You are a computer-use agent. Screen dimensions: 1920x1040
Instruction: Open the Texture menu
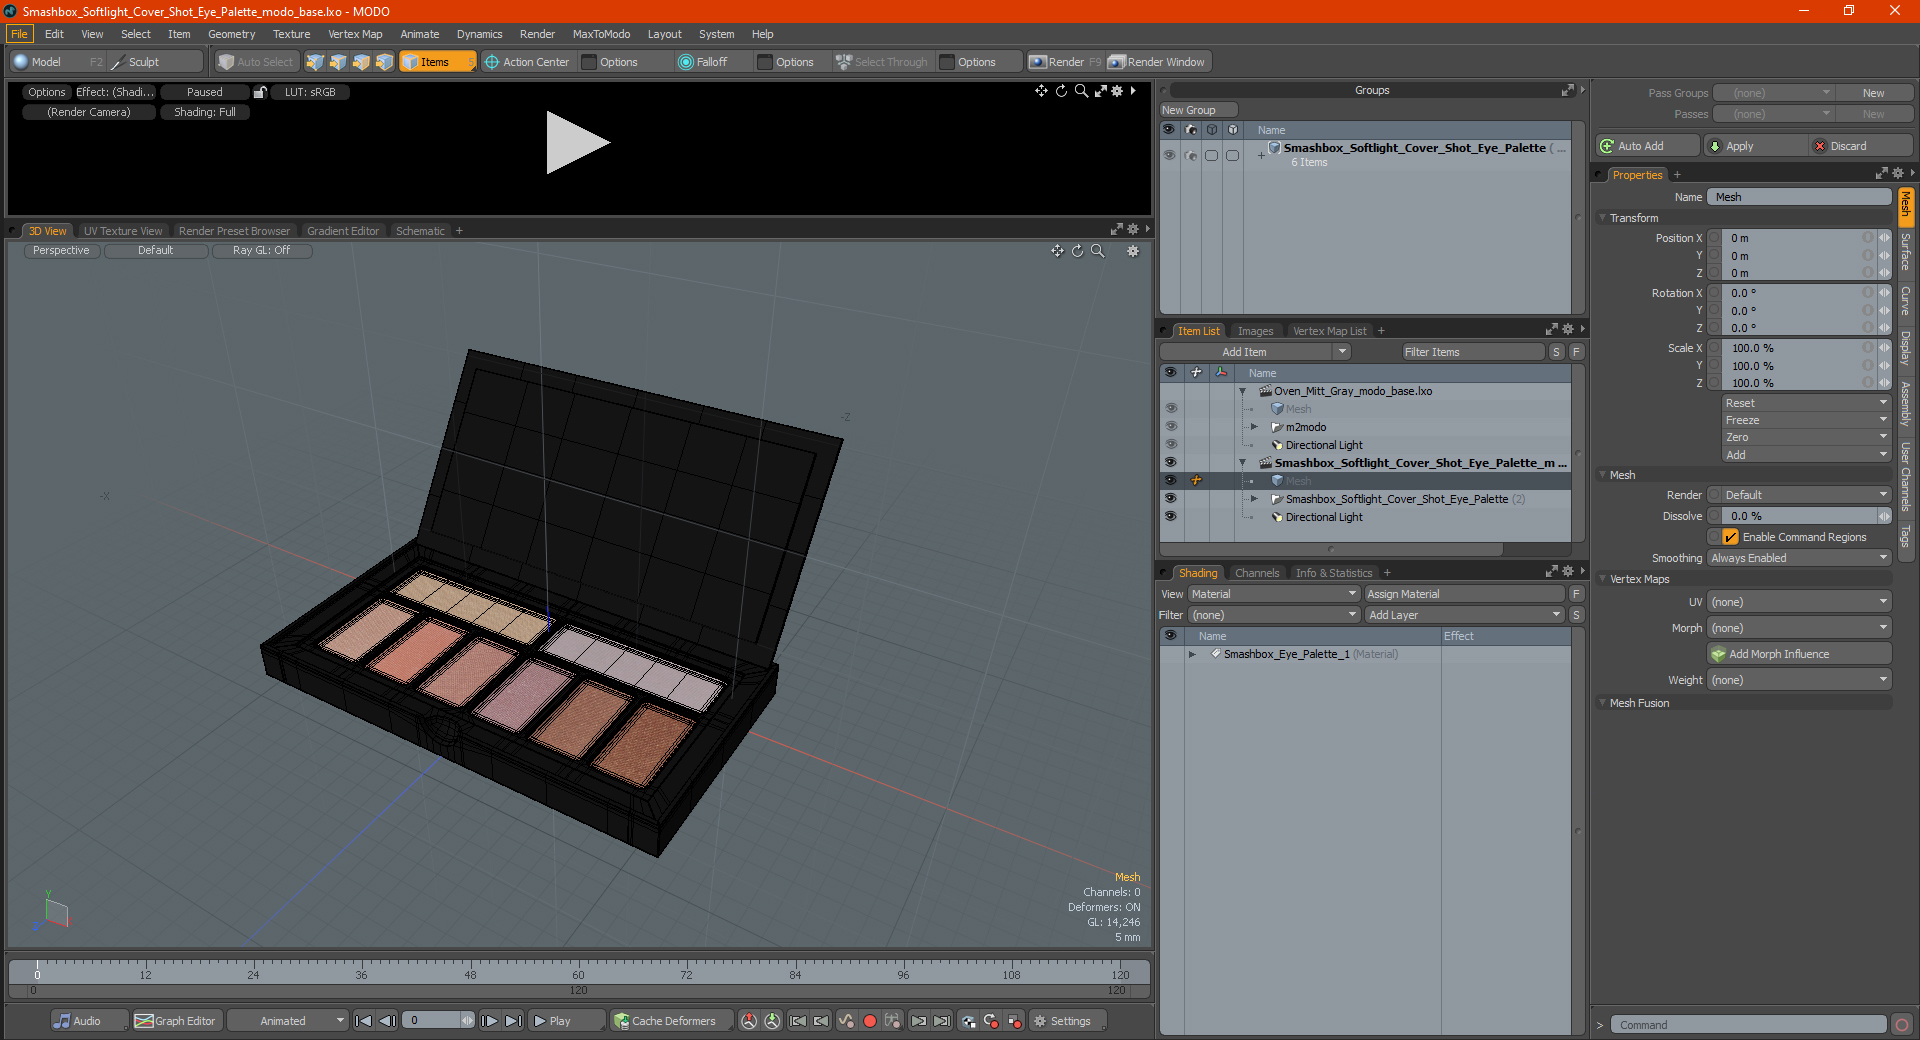(x=291, y=34)
